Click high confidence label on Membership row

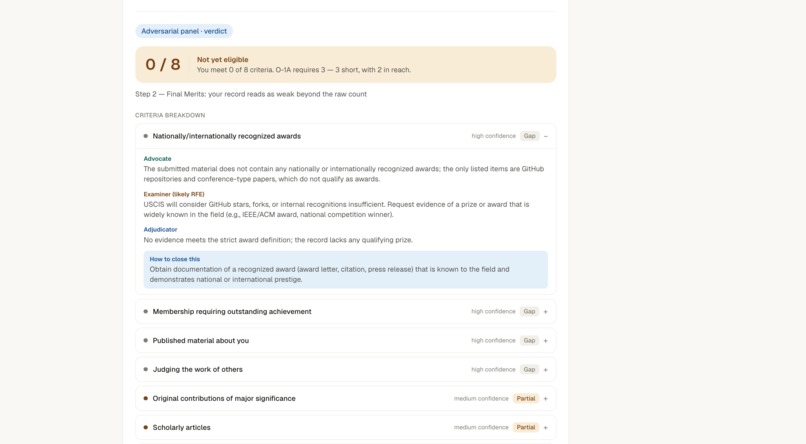(493, 311)
